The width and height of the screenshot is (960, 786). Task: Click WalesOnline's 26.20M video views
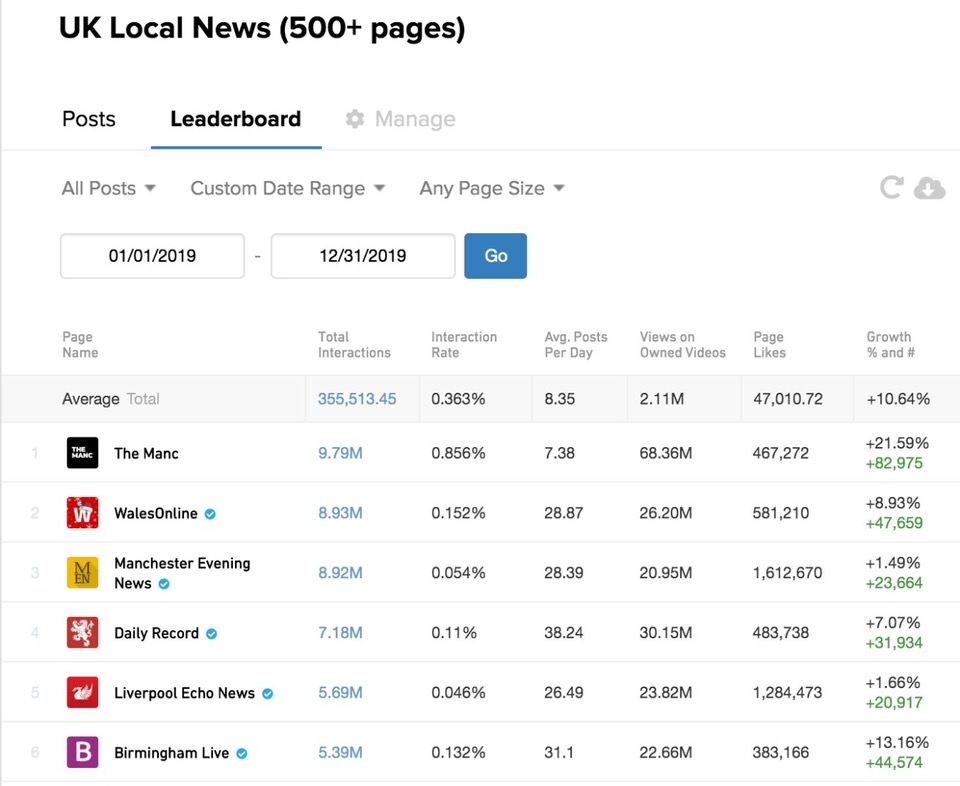pyautogui.click(x=666, y=513)
